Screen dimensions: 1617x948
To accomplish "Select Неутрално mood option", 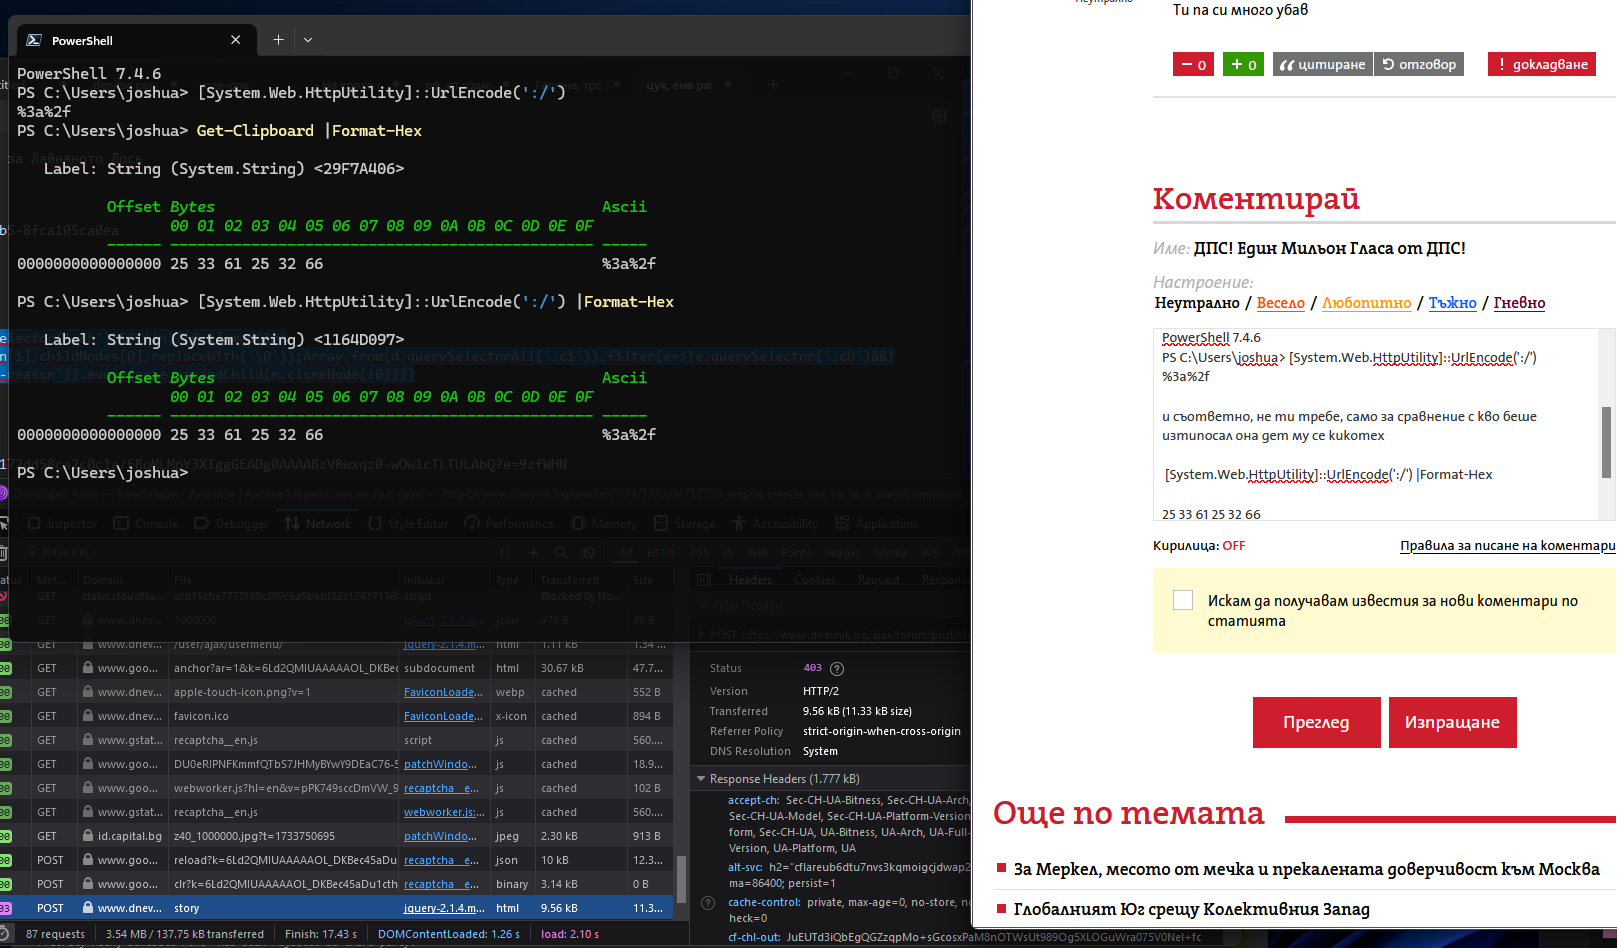I will [x=1197, y=303].
